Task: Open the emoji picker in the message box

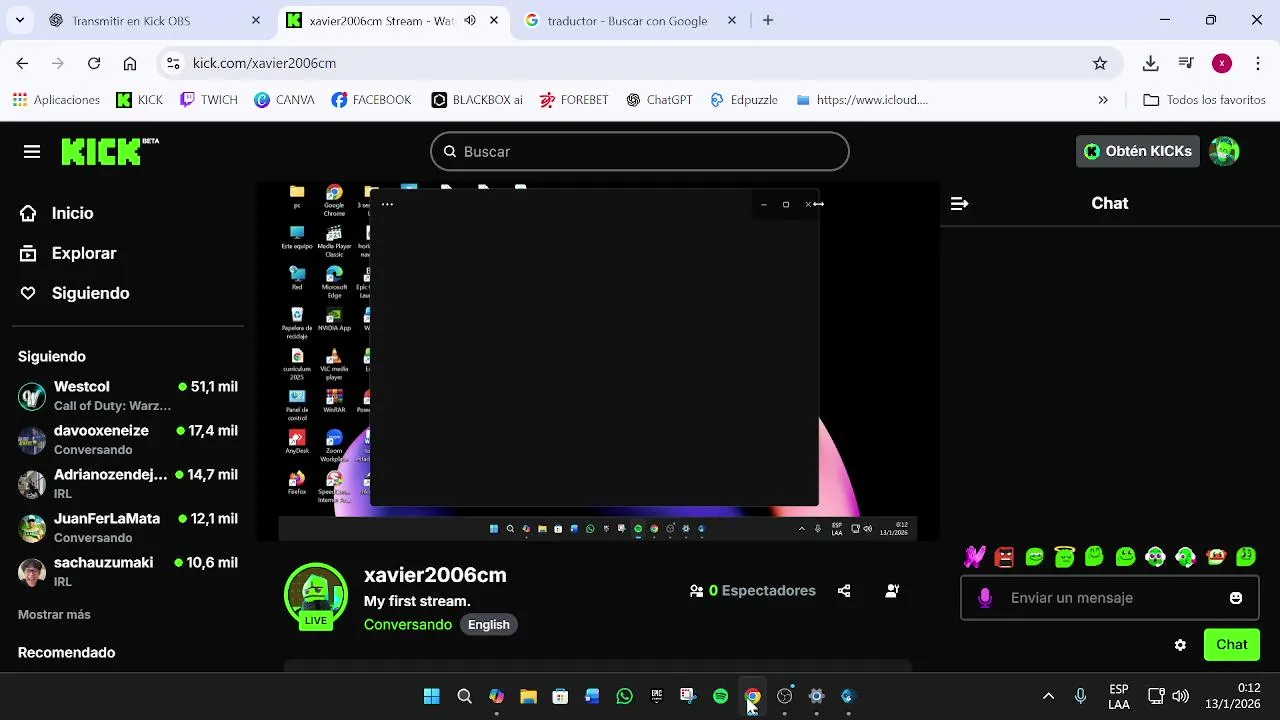Action: [1236, 598]
